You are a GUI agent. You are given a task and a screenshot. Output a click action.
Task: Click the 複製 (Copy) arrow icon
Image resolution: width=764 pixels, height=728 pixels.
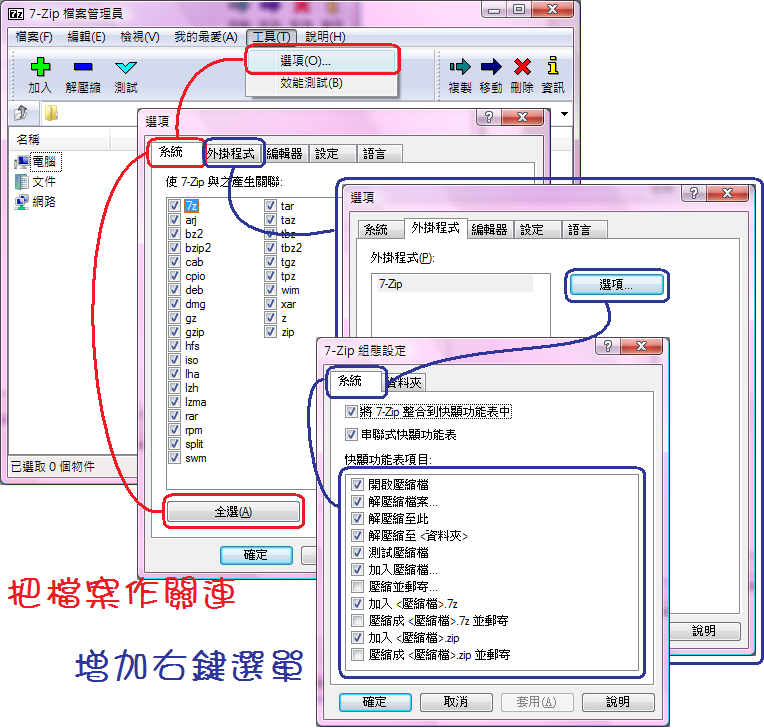point(460,66)
